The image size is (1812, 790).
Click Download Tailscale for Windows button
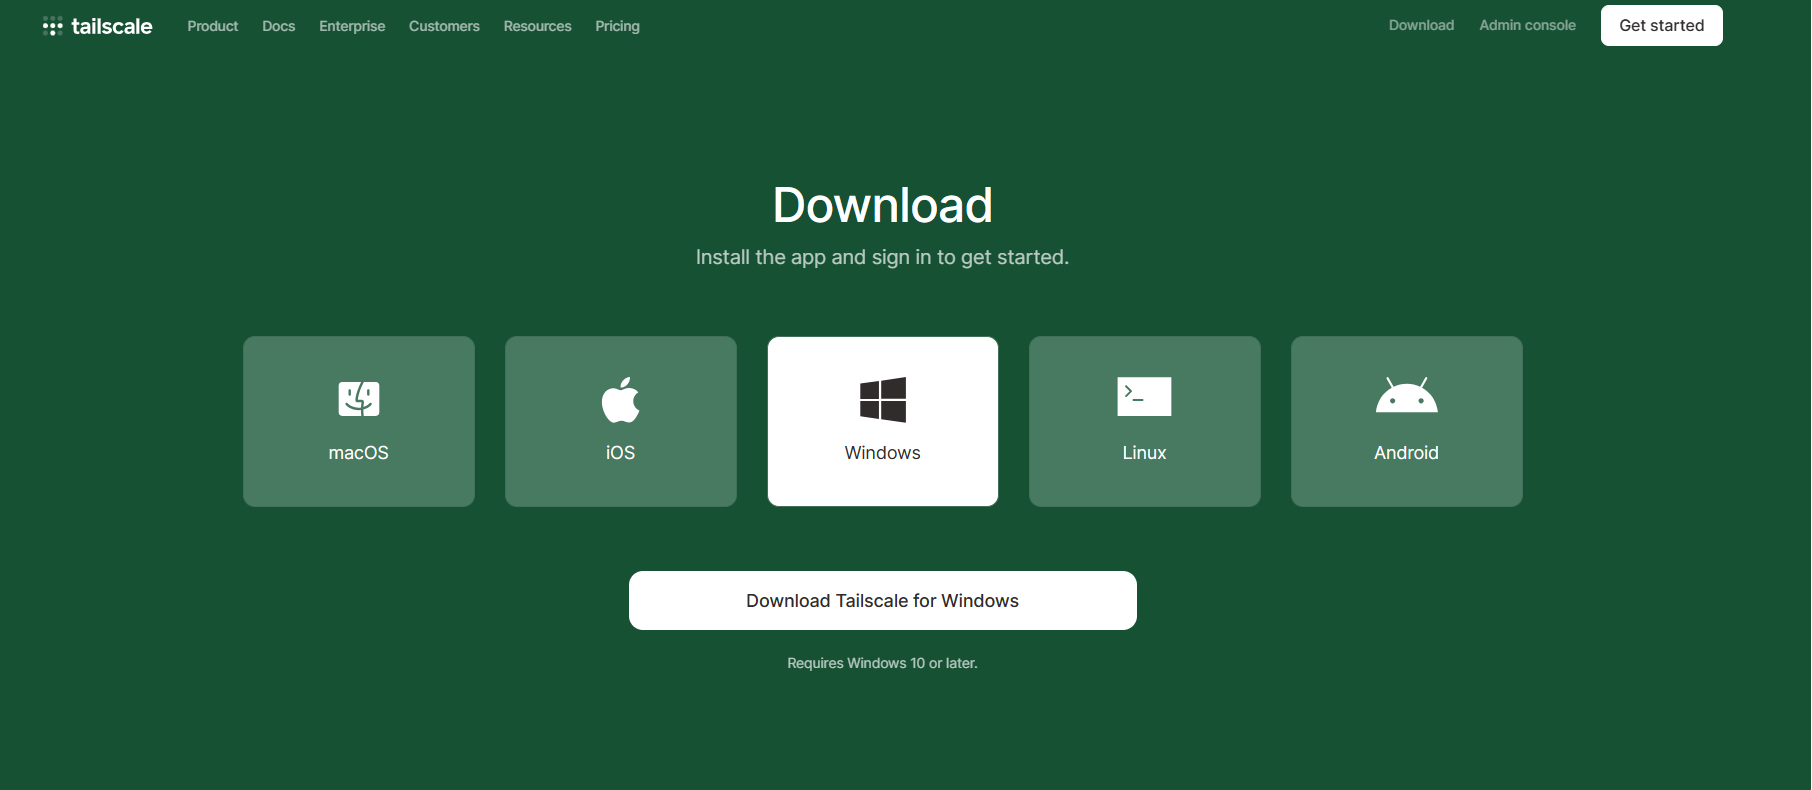(x=883, y=600)
